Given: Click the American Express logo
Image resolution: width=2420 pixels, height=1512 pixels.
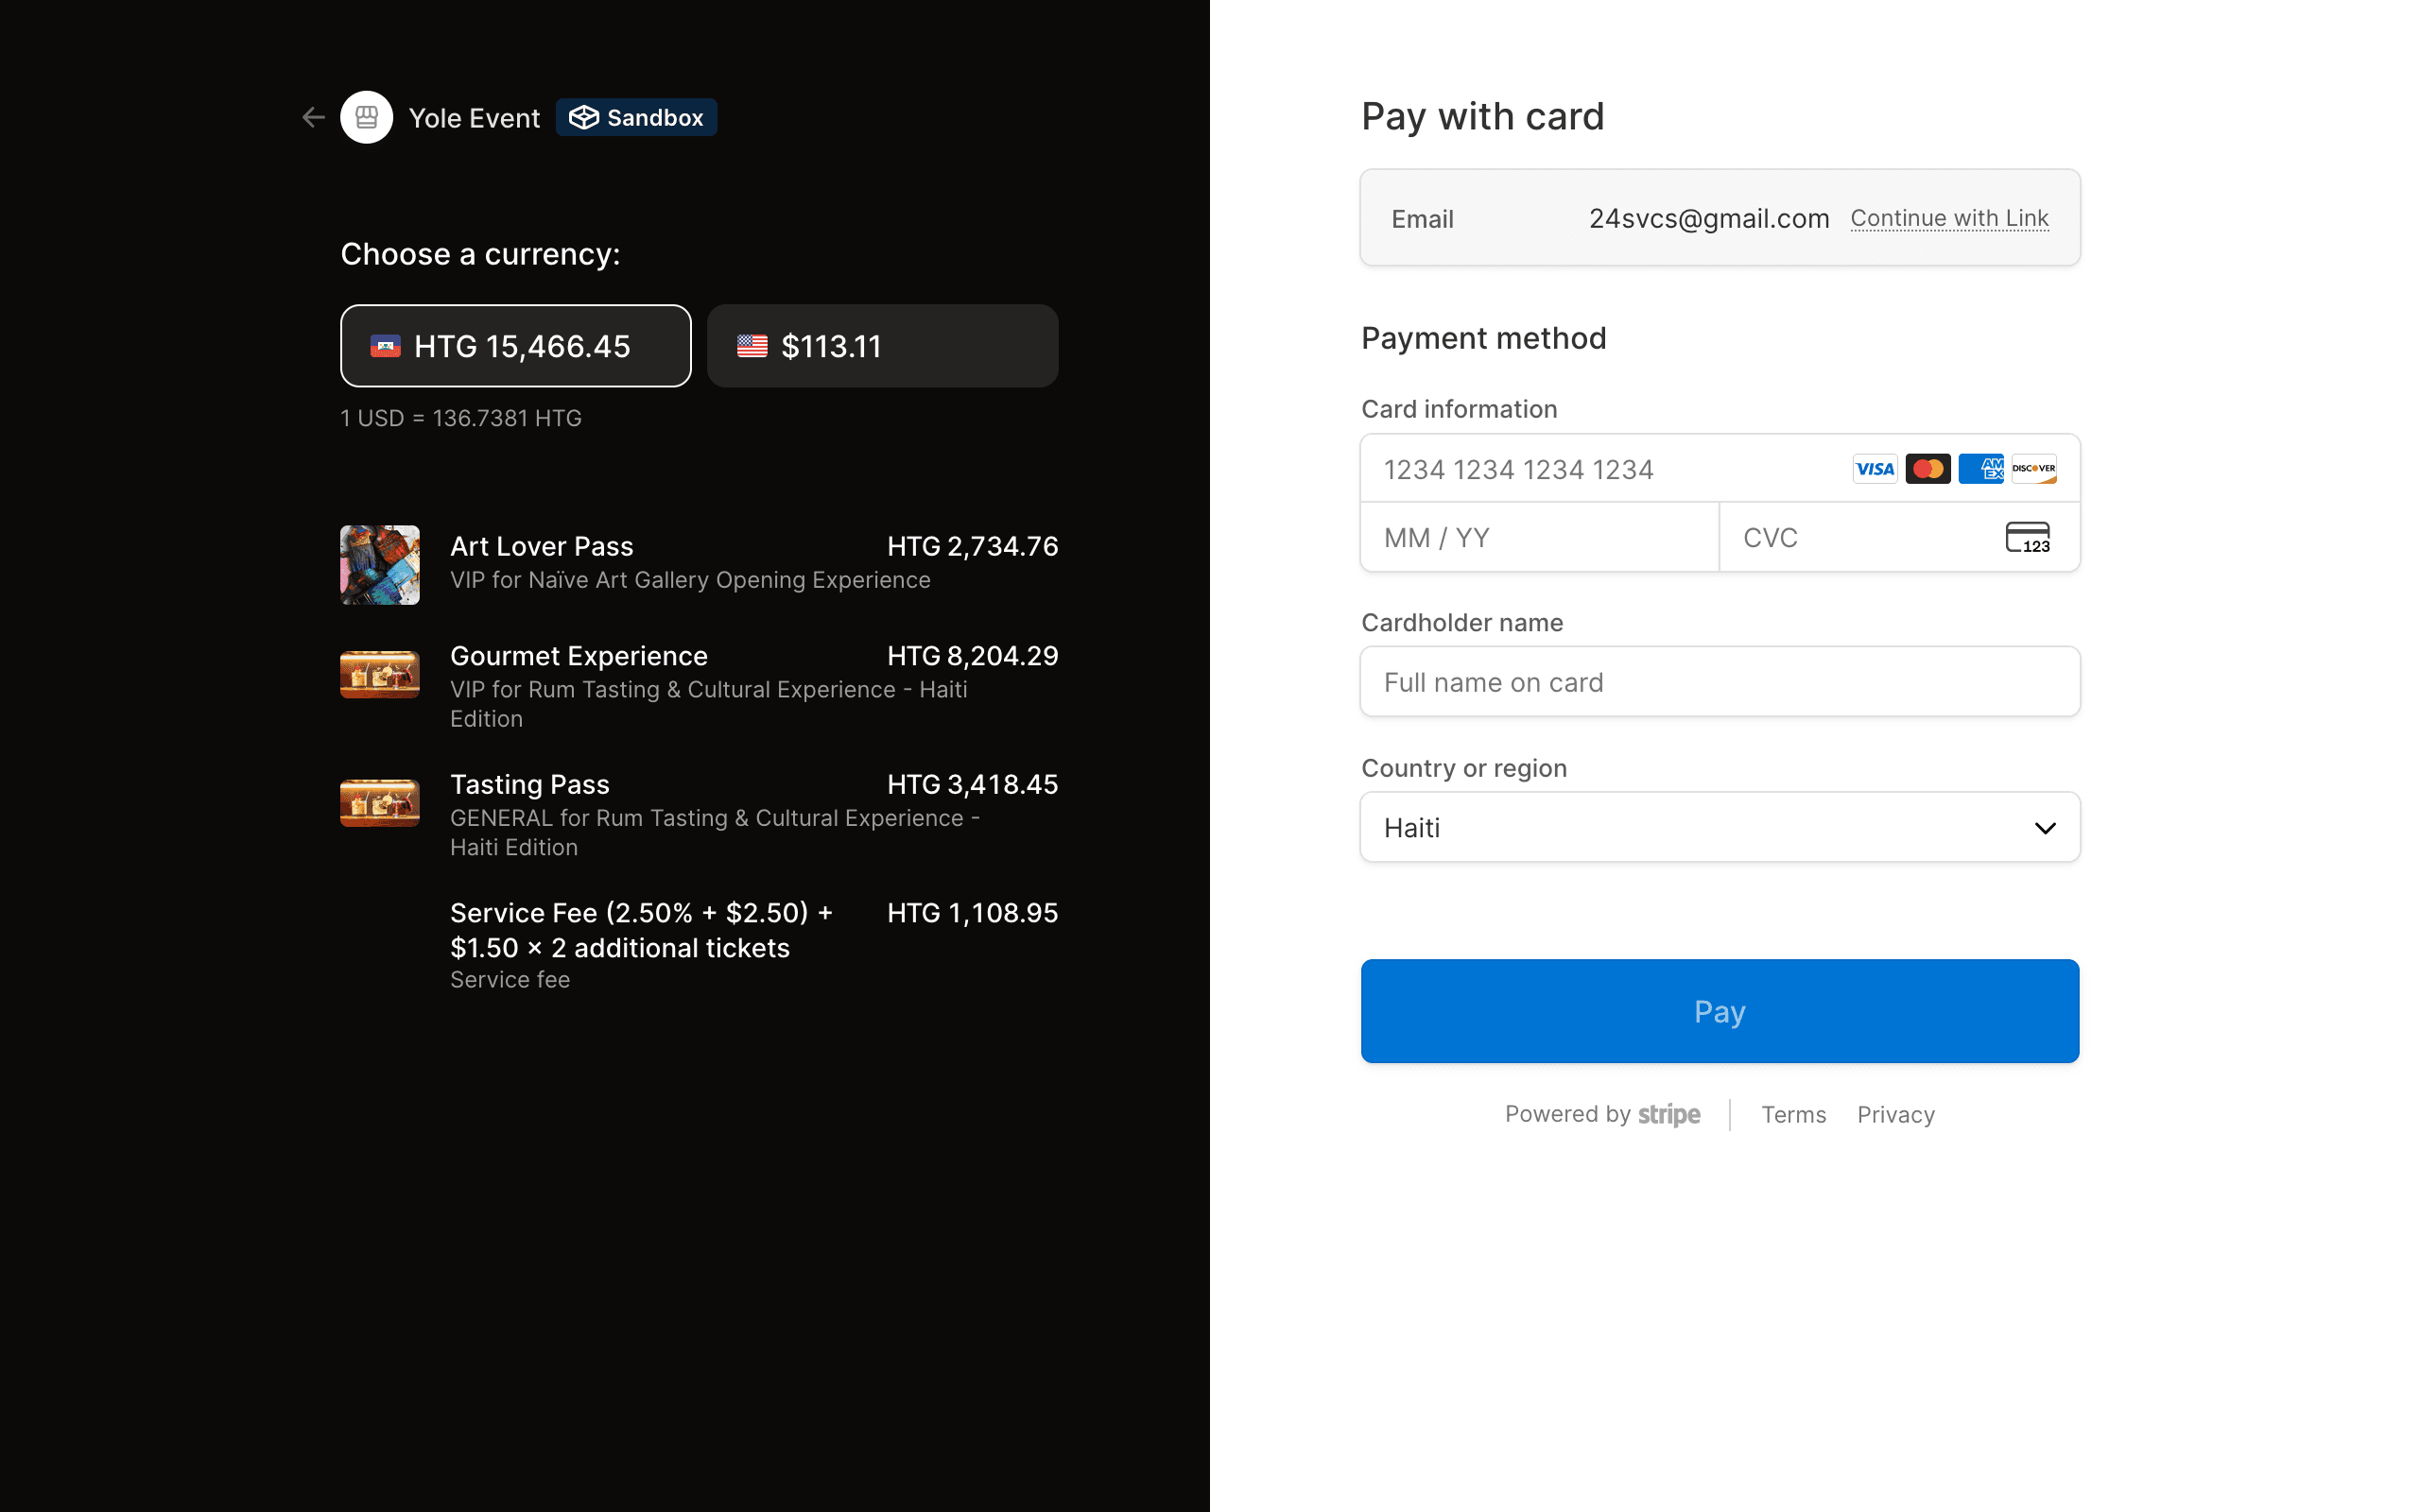Looking at the screenshot, I should [x=1980, y=469].
